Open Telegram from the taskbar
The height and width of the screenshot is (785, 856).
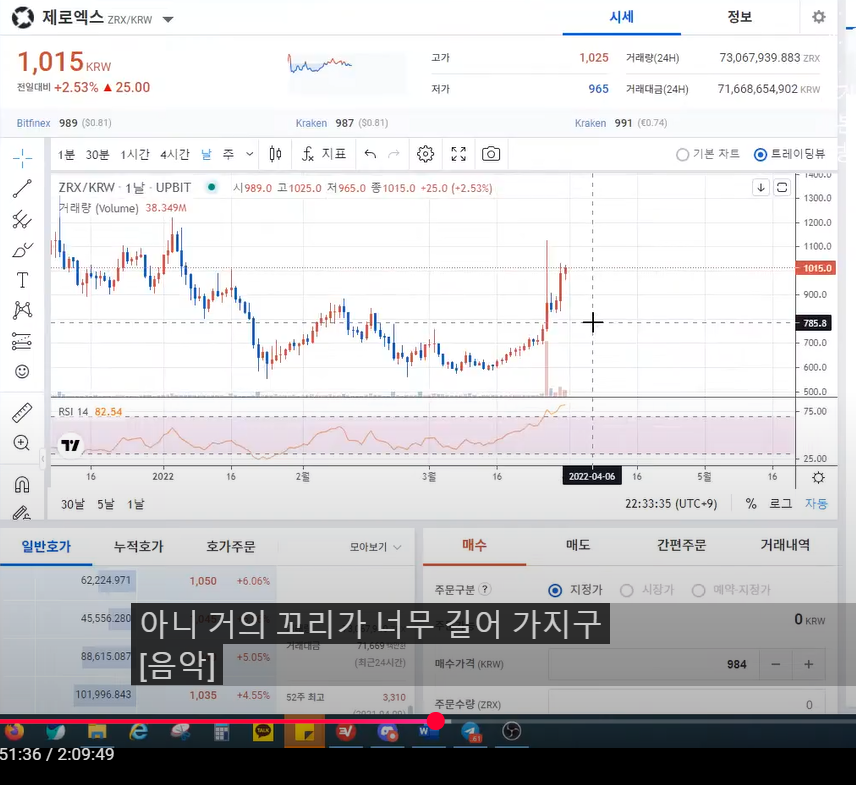point(471,732)
